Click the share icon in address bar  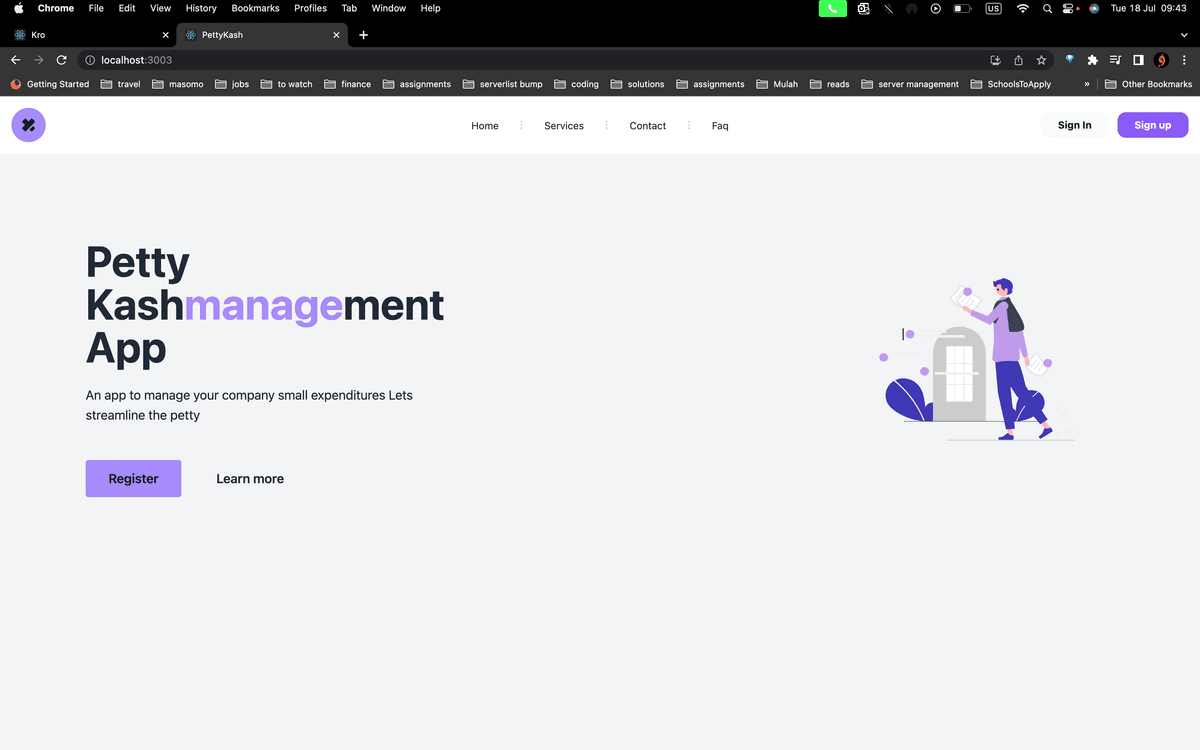(1018, 60)
